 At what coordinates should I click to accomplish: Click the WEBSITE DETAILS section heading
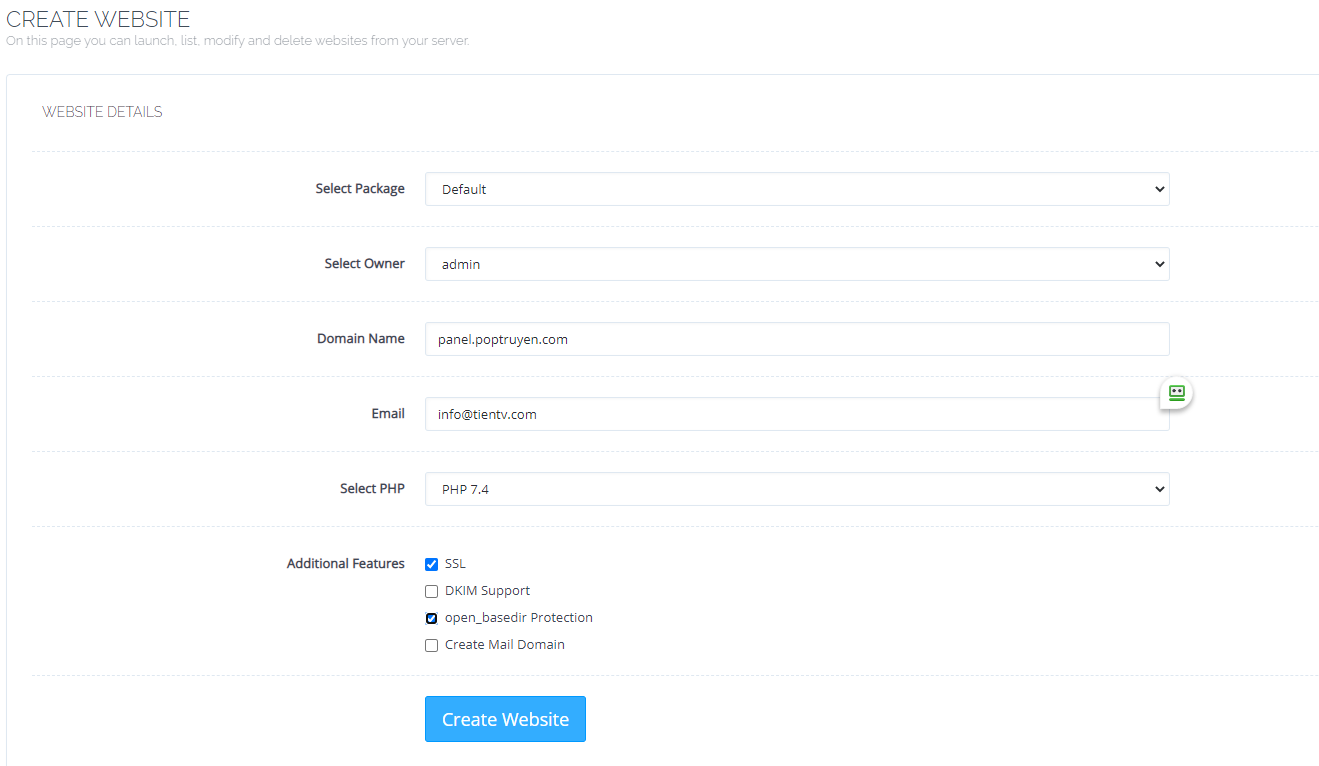(102, 112)
